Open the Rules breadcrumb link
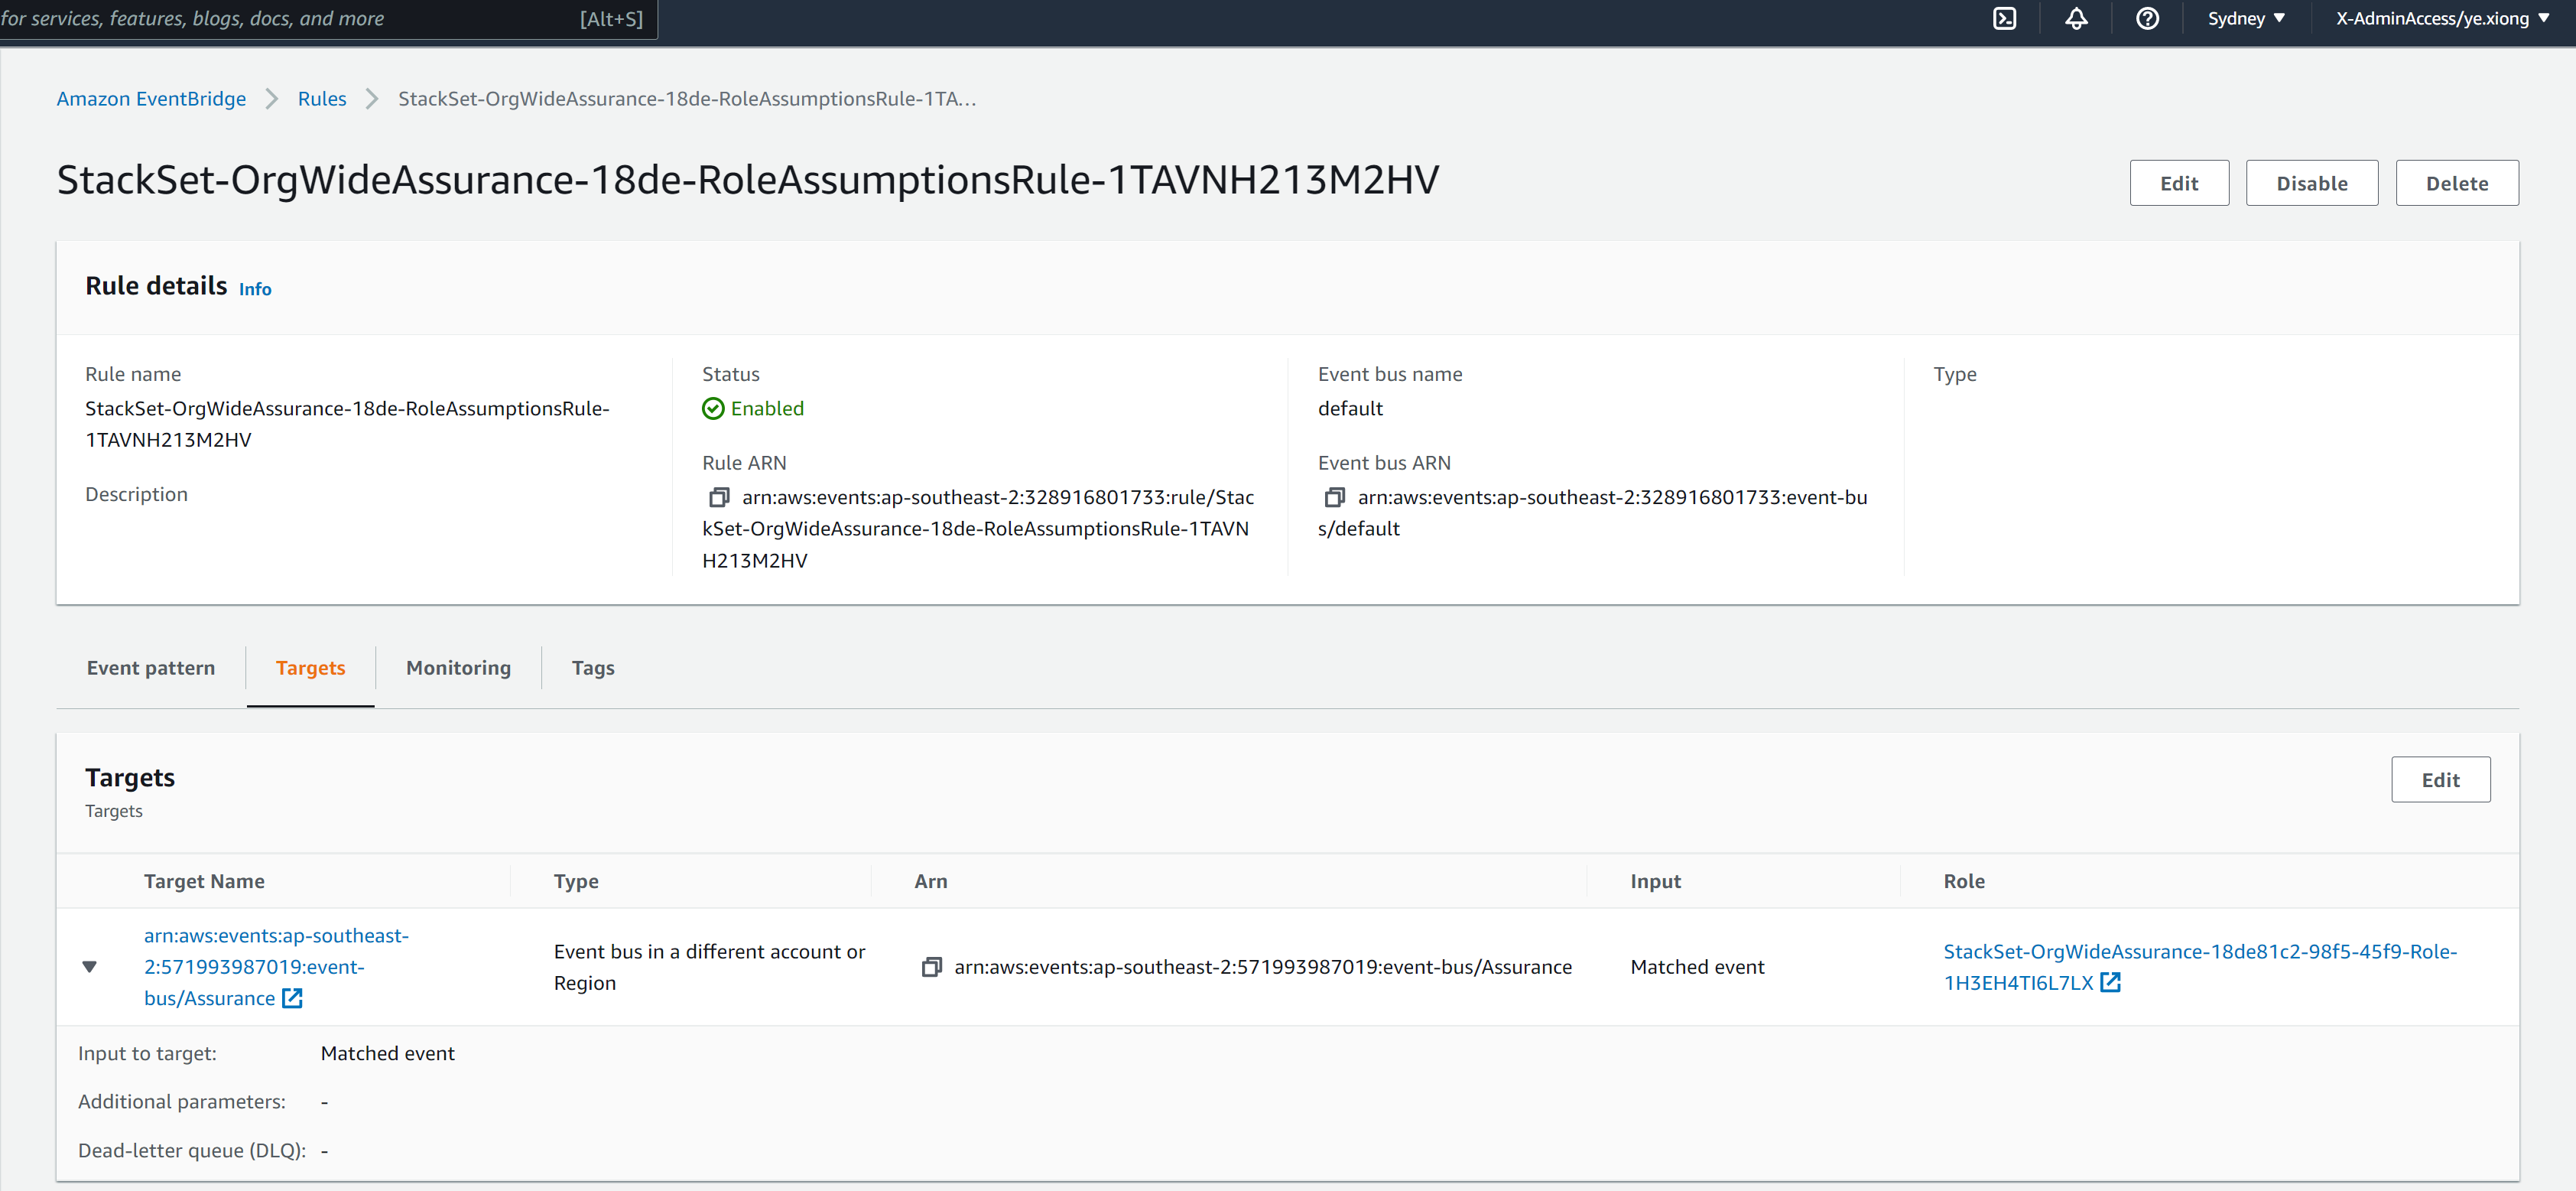 tap(321, 98)
